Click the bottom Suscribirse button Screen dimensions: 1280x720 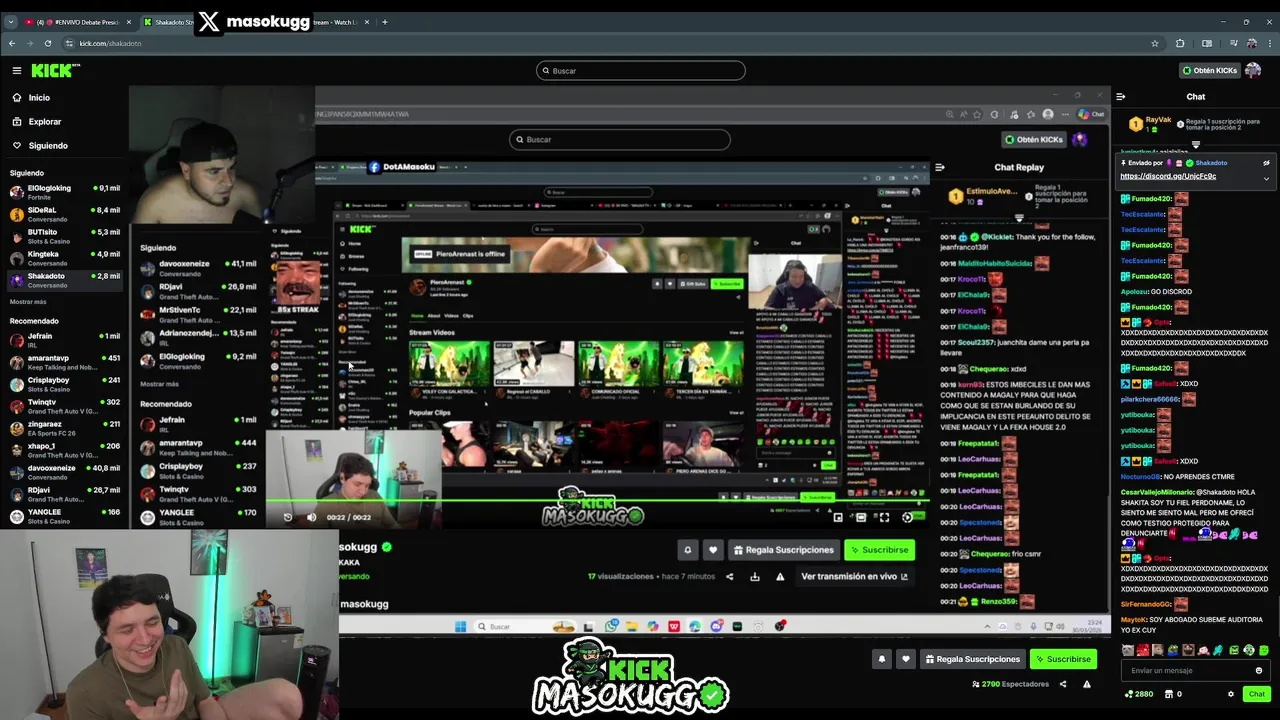pyautogui.click(x=1063, y=659)
